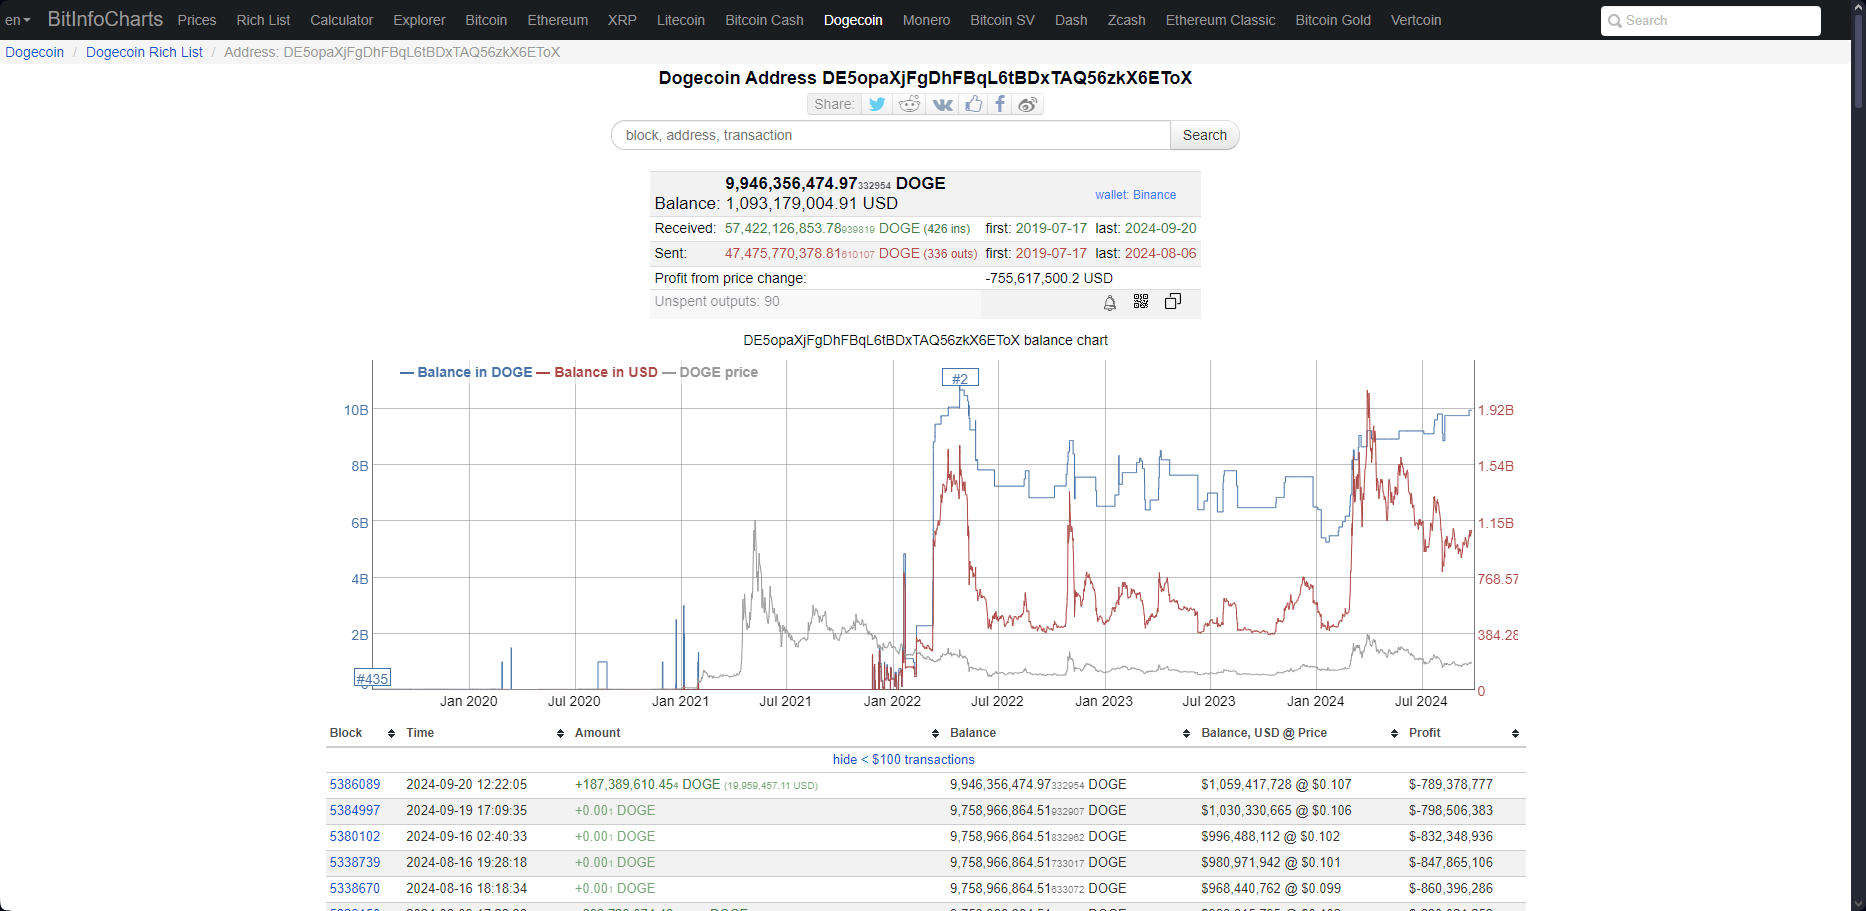Viewport: 1866px width, 911px height.
Task: Copy the Dogecoin address using copy icon
Action: 1173,302
